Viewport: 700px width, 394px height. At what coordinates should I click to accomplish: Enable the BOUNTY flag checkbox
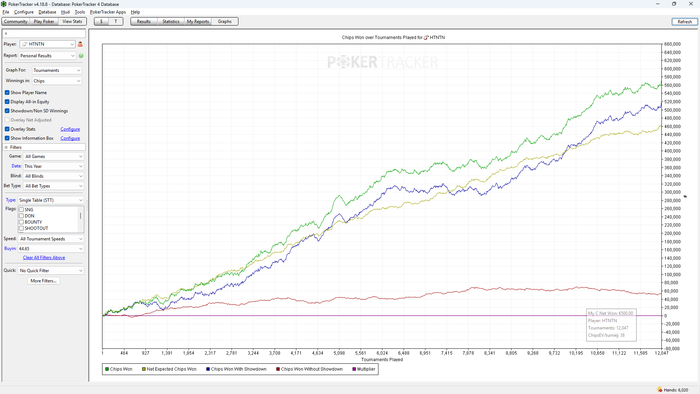point(21,222)
